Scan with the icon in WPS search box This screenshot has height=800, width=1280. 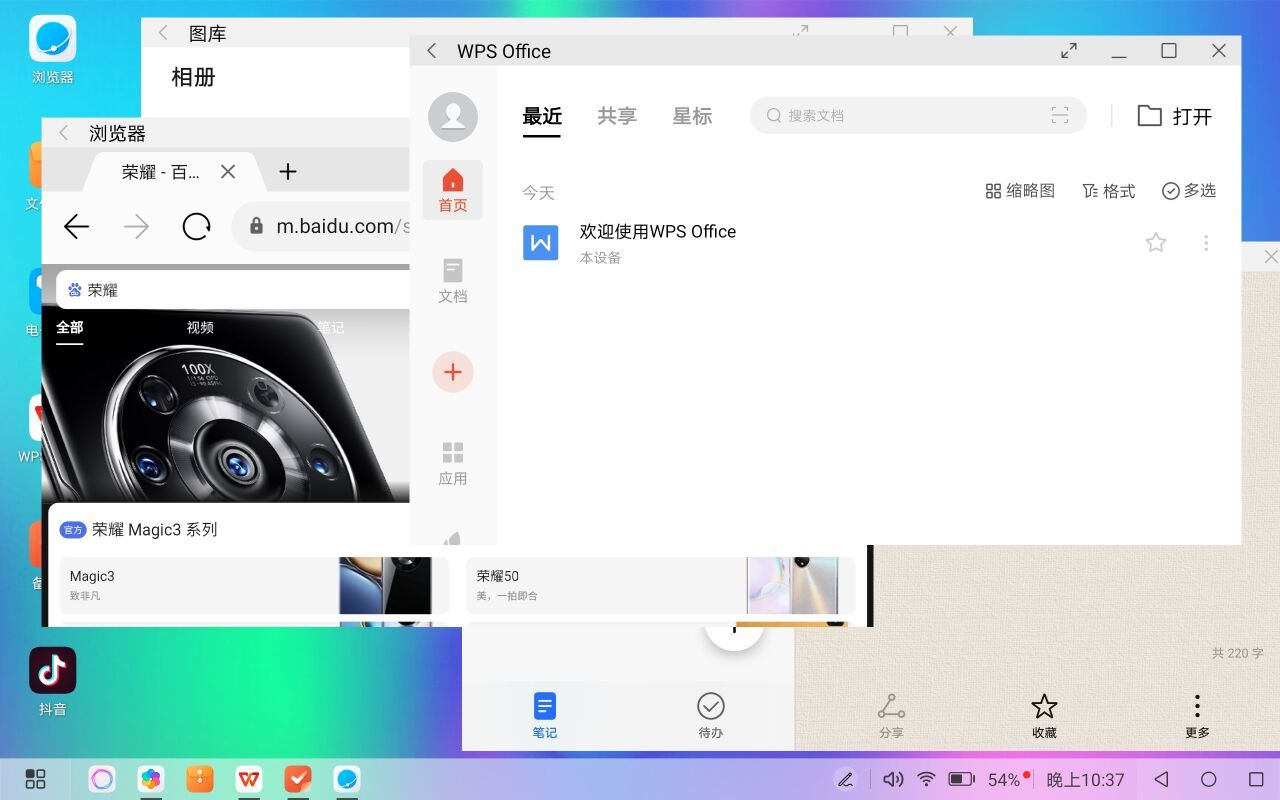(1060, 115)
